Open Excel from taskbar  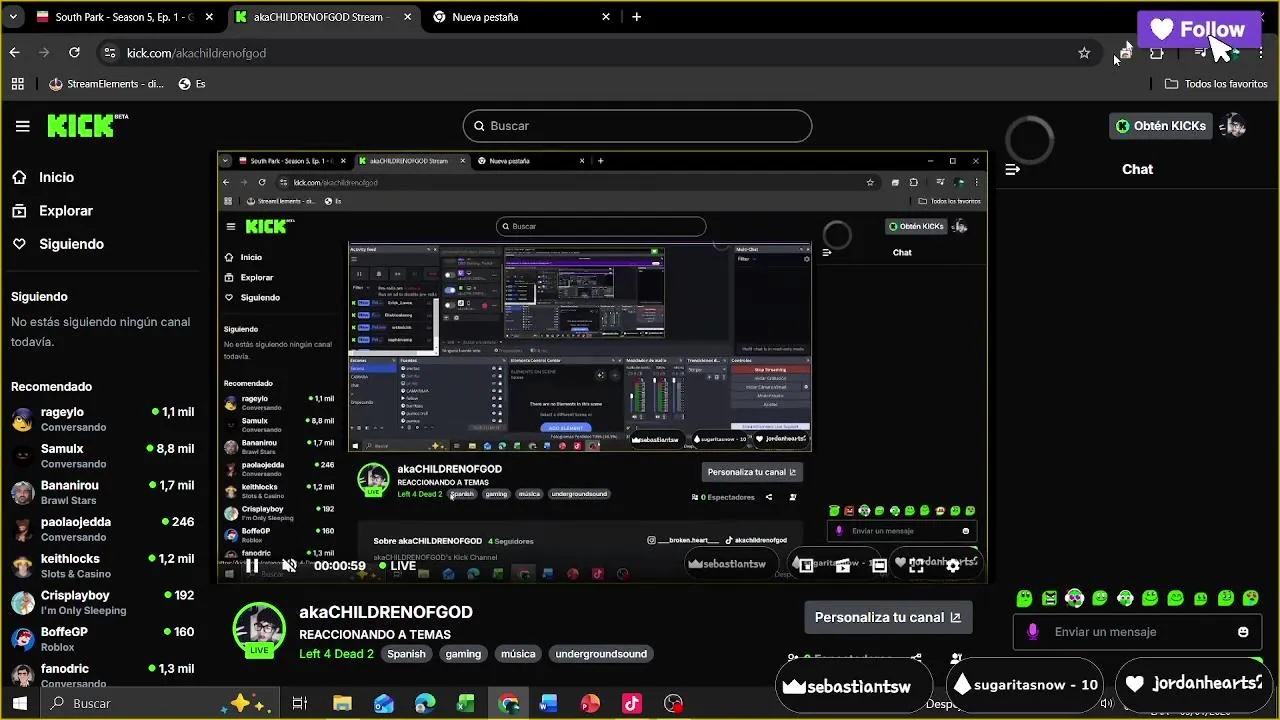click(466, 704)
